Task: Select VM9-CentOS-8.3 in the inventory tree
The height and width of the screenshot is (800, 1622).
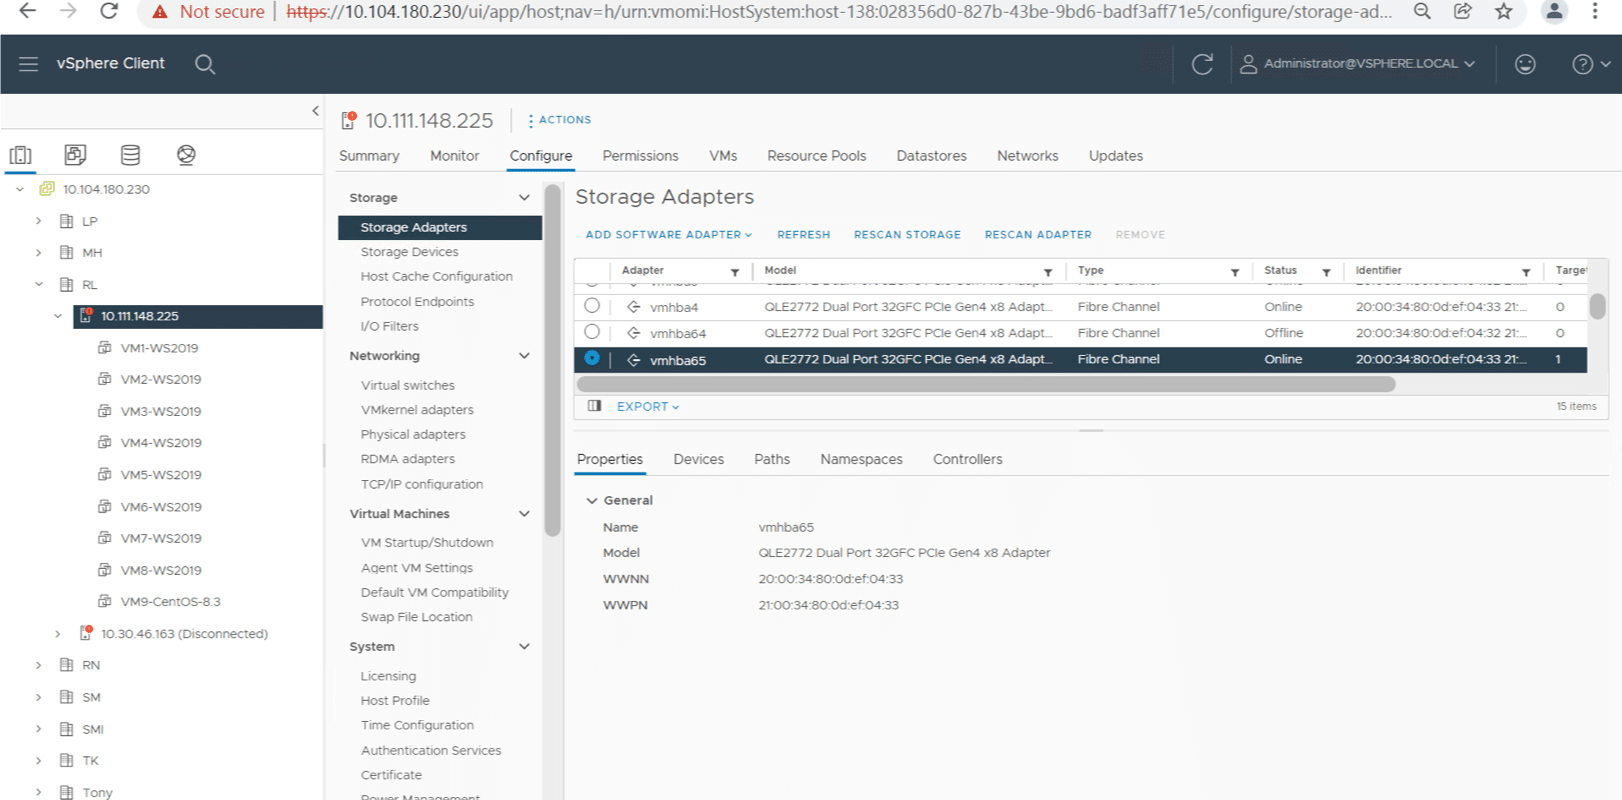Action: (171, 602)
